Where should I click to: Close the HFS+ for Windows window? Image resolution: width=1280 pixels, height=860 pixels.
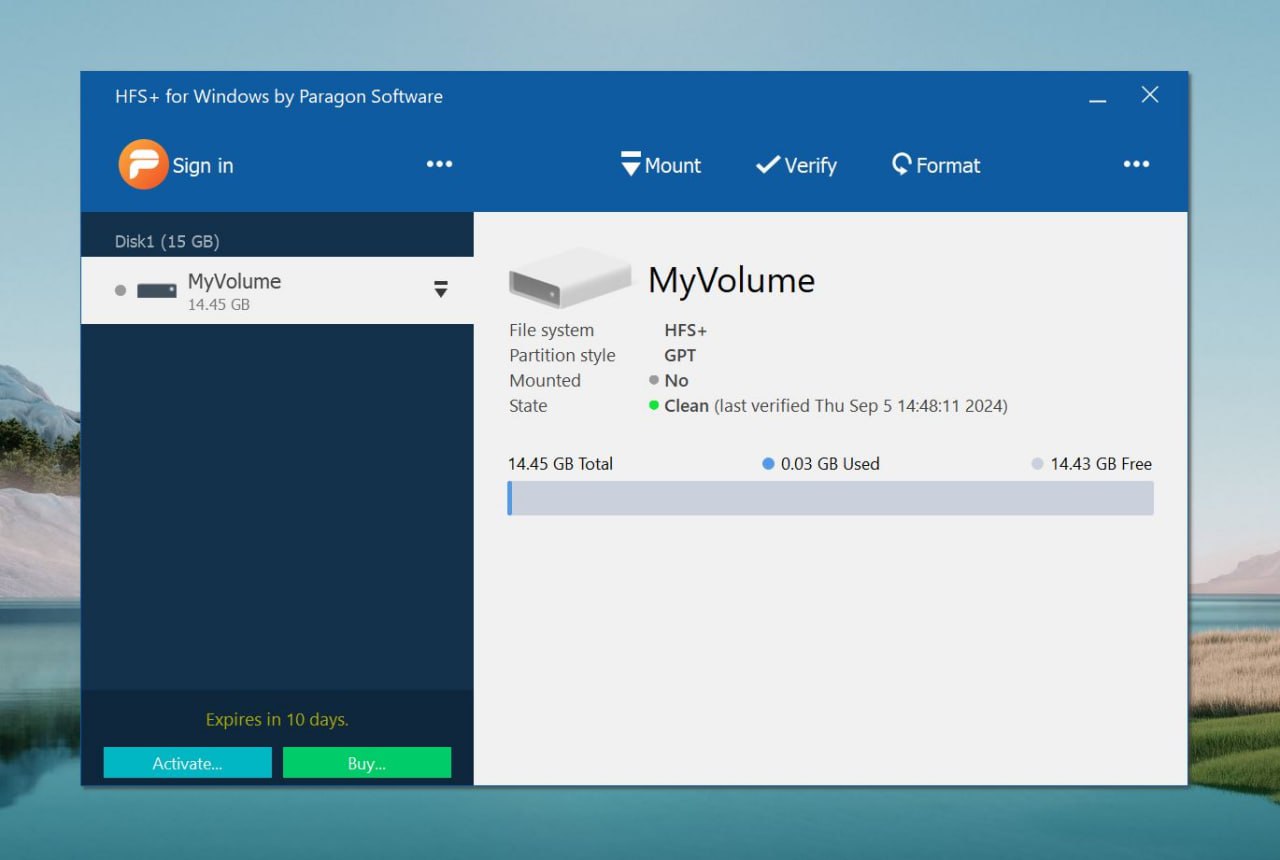[x=1150, y=95]
